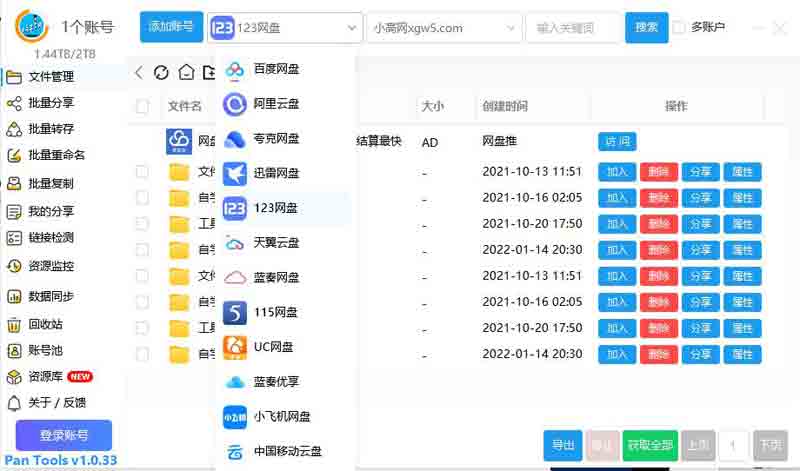Toggle the select-all checkbox in table header
The height and width of the screenshot is (471, 800).
point(142,106)
